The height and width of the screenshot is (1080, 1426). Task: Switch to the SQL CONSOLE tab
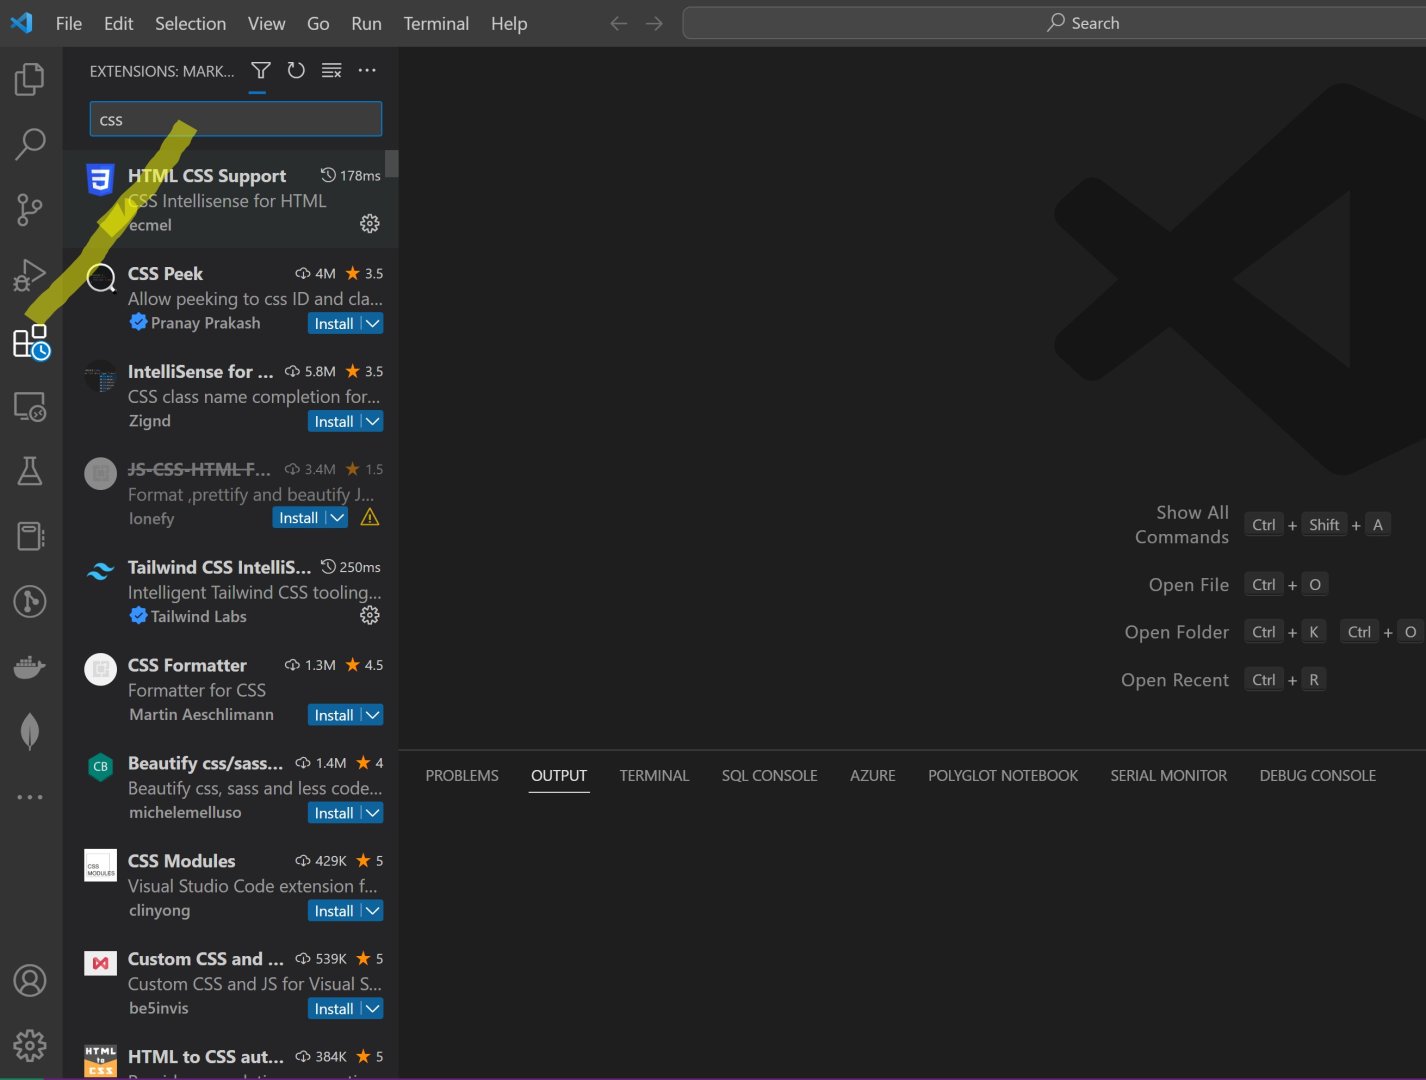pos(770,775)
